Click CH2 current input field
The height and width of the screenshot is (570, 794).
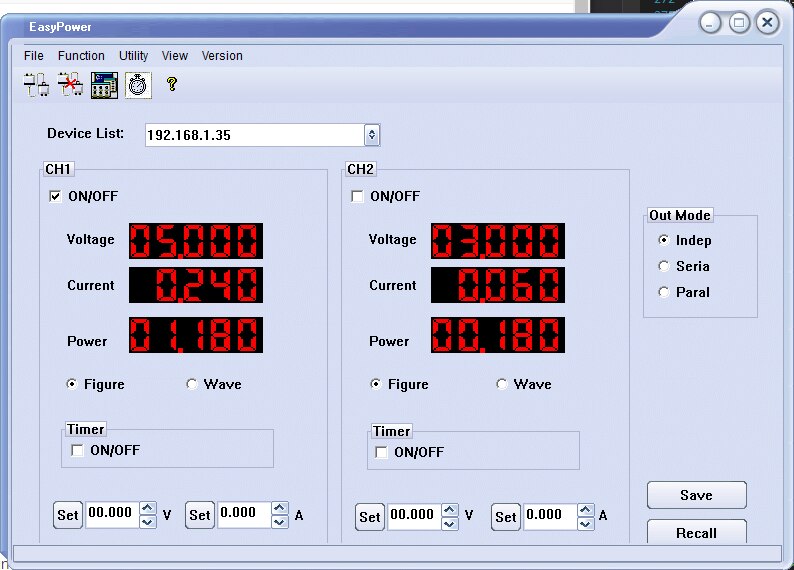550,517
